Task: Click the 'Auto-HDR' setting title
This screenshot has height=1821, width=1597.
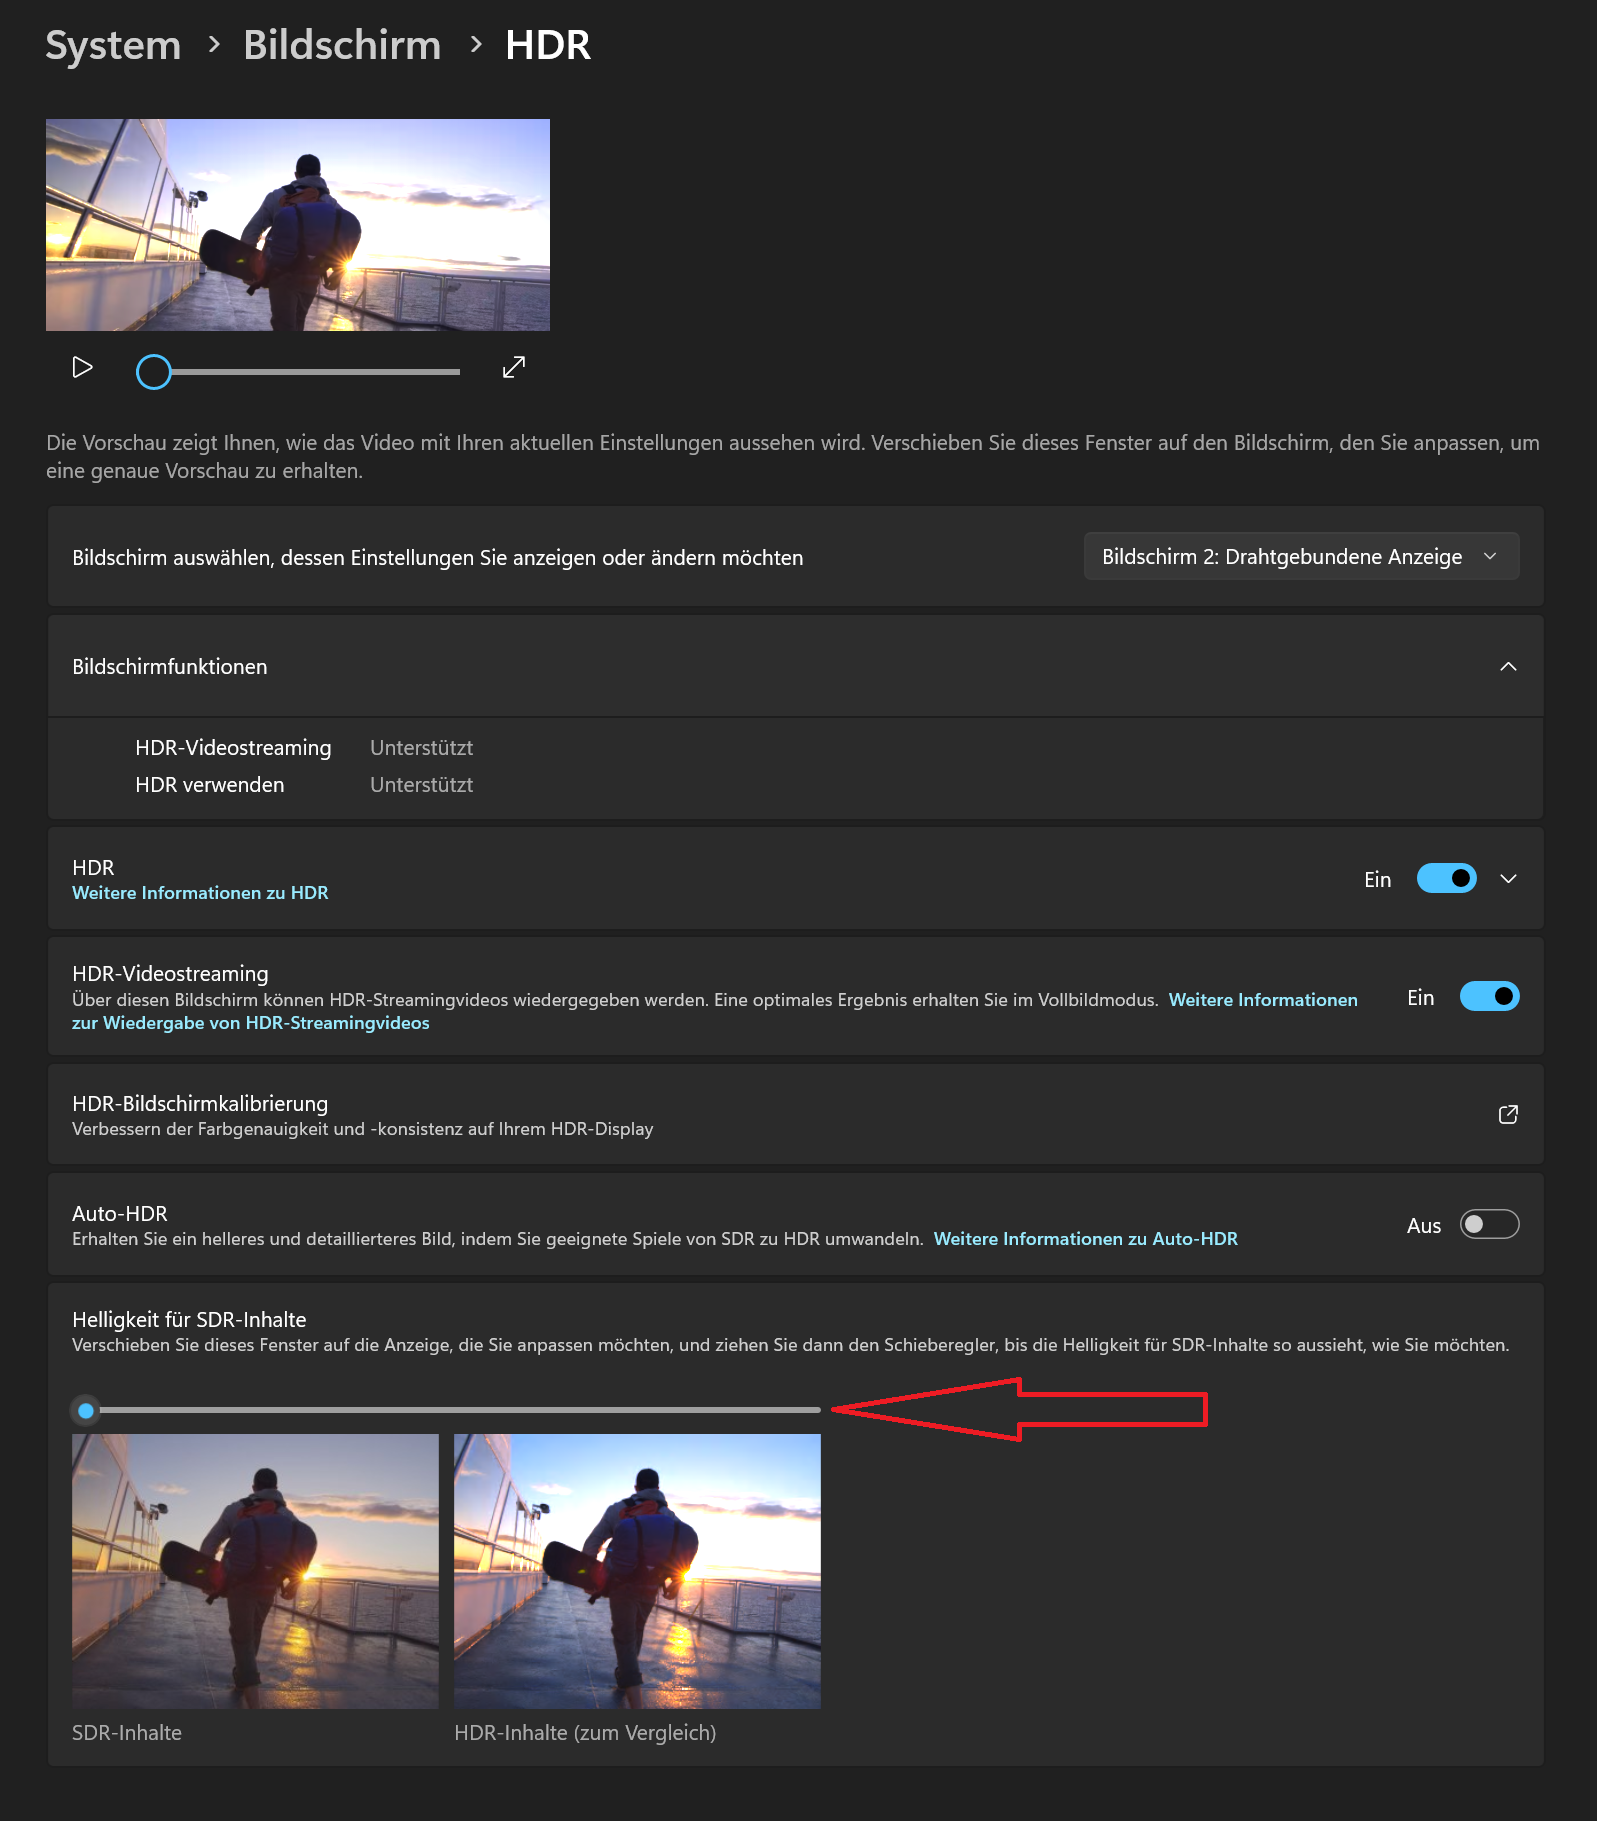Action: click(120, 1214)
